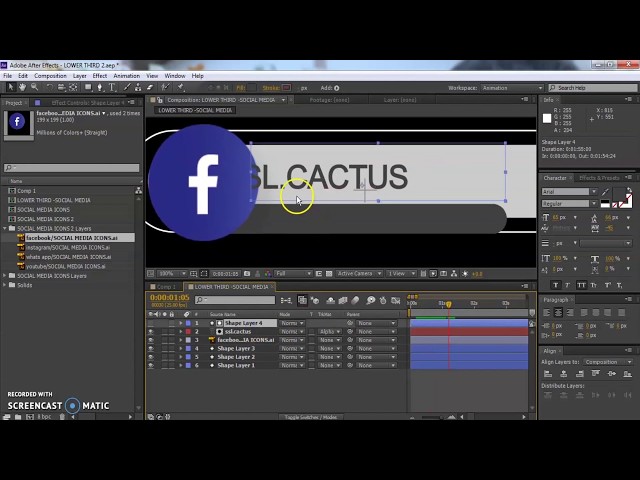Click the Motion Blur enable icon in timeline
This screenshot has width=640, height=480.
(355, 300)
